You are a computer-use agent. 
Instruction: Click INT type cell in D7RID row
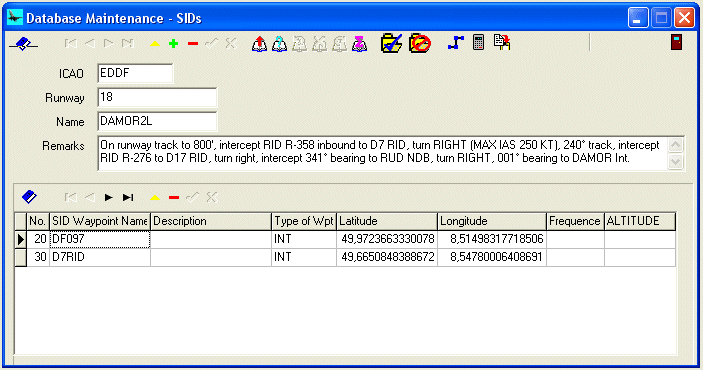(x=304, y=257)
